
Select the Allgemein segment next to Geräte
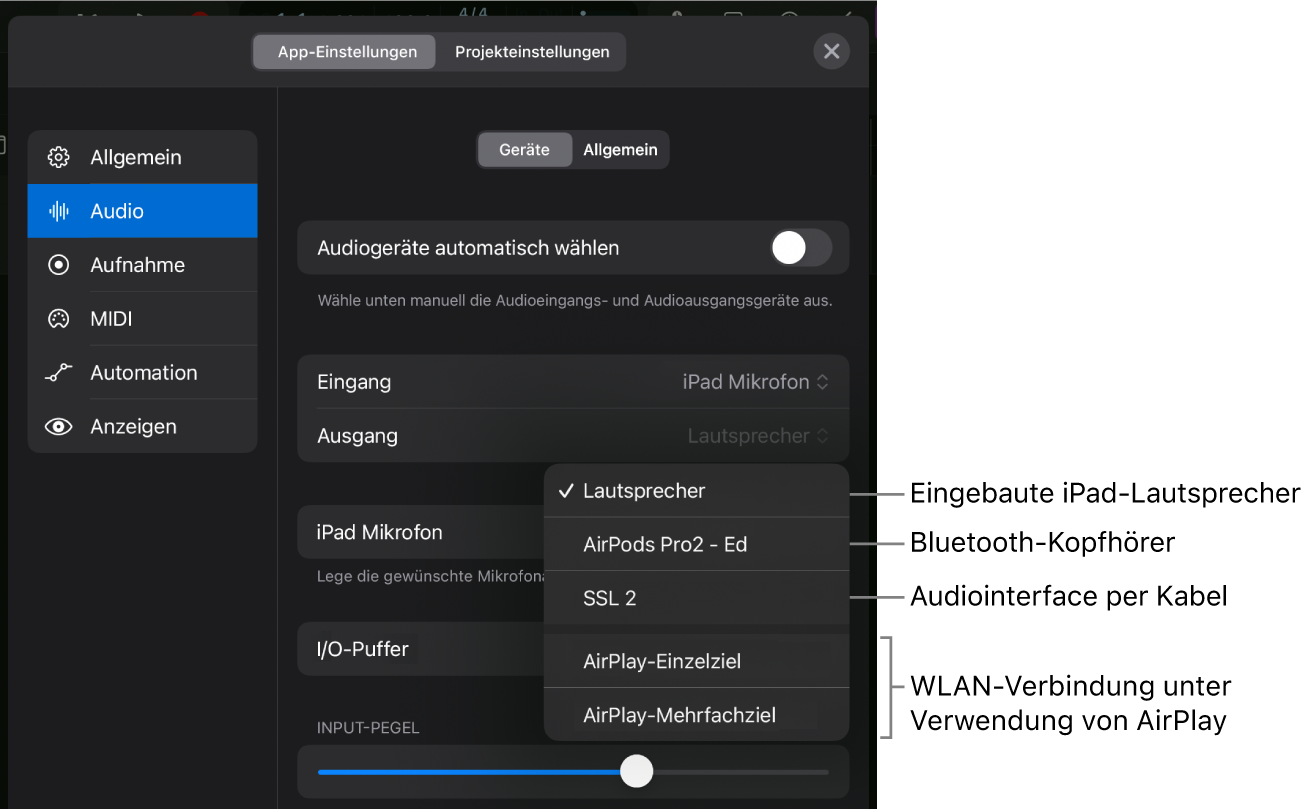[620, 150]
